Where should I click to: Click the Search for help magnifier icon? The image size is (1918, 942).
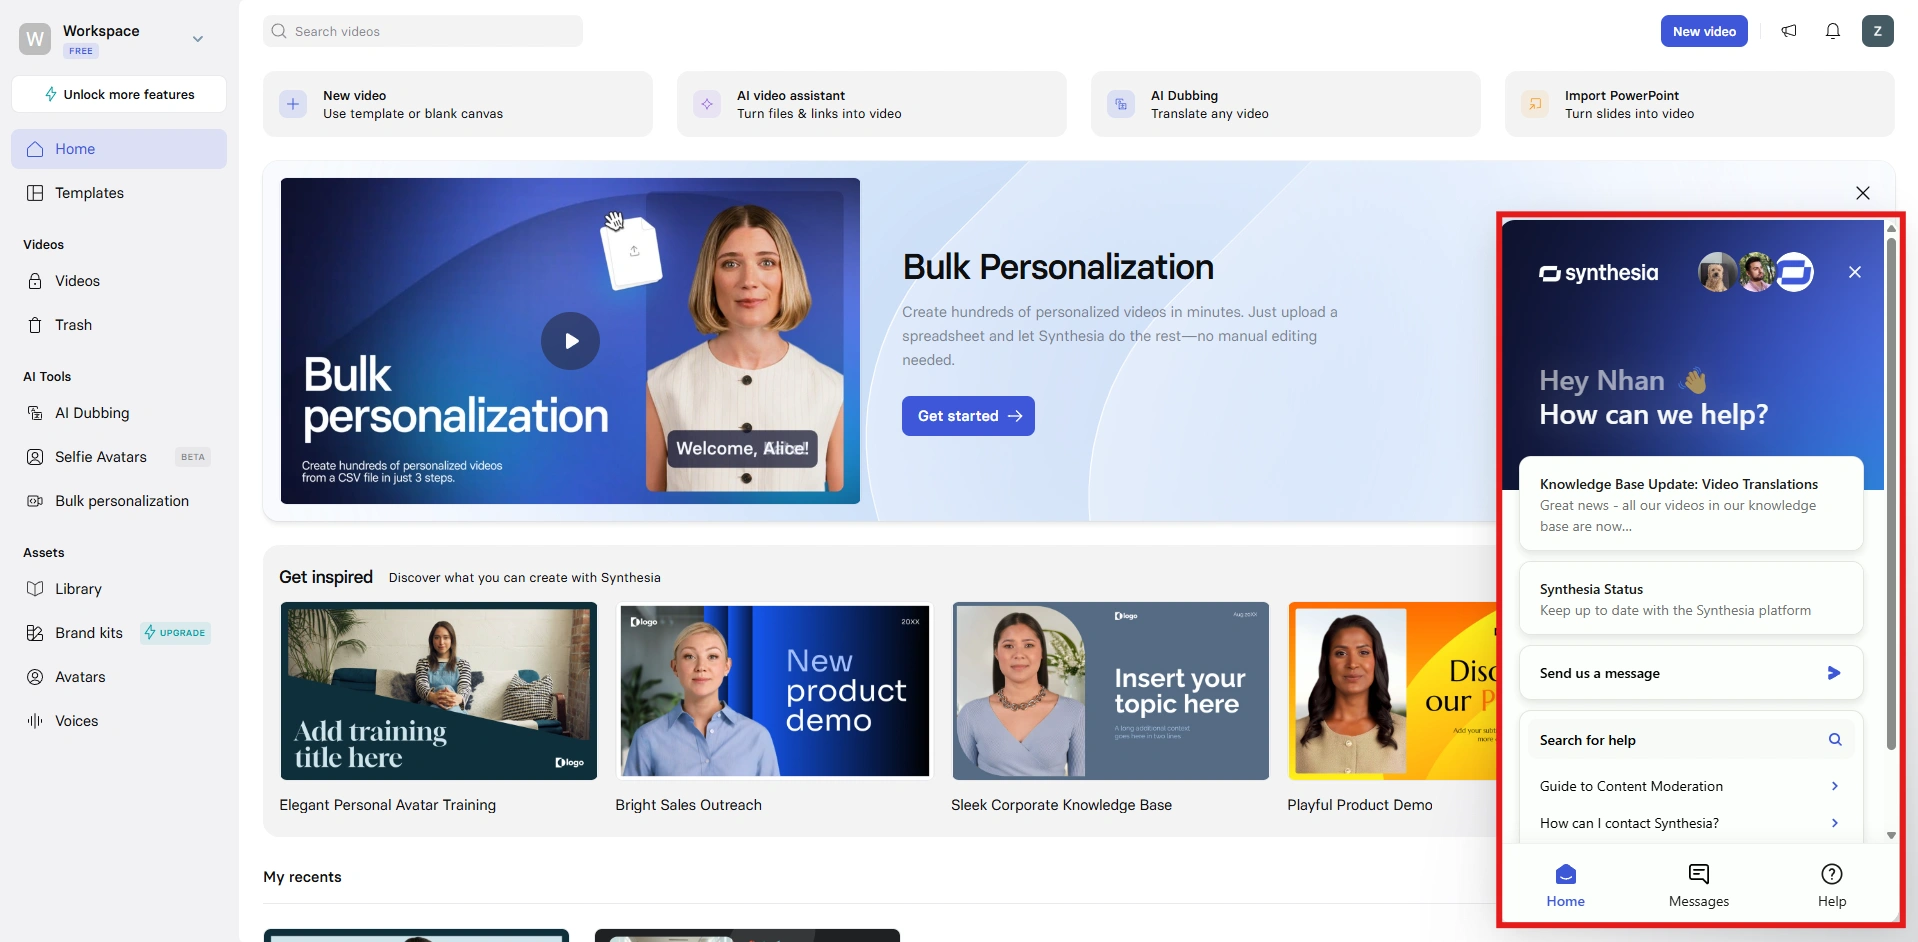click(1835, 740)
